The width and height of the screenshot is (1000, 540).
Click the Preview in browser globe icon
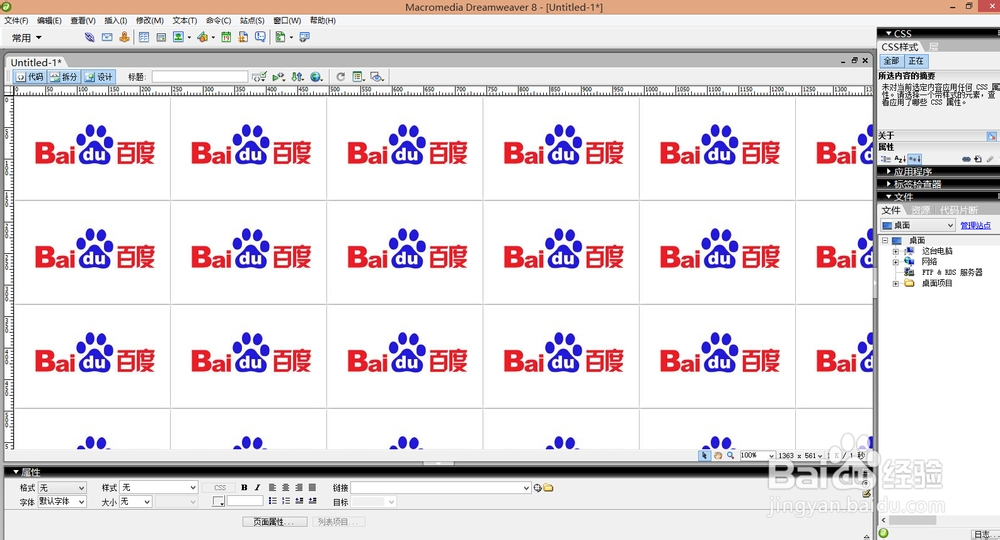pyautogui.click(x=316, y=77)
